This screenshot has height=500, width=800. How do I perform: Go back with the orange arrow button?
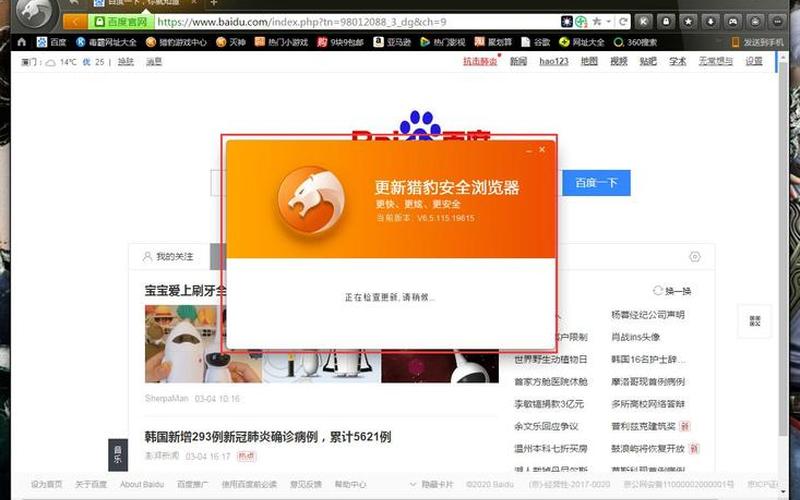tap(75, 21)
